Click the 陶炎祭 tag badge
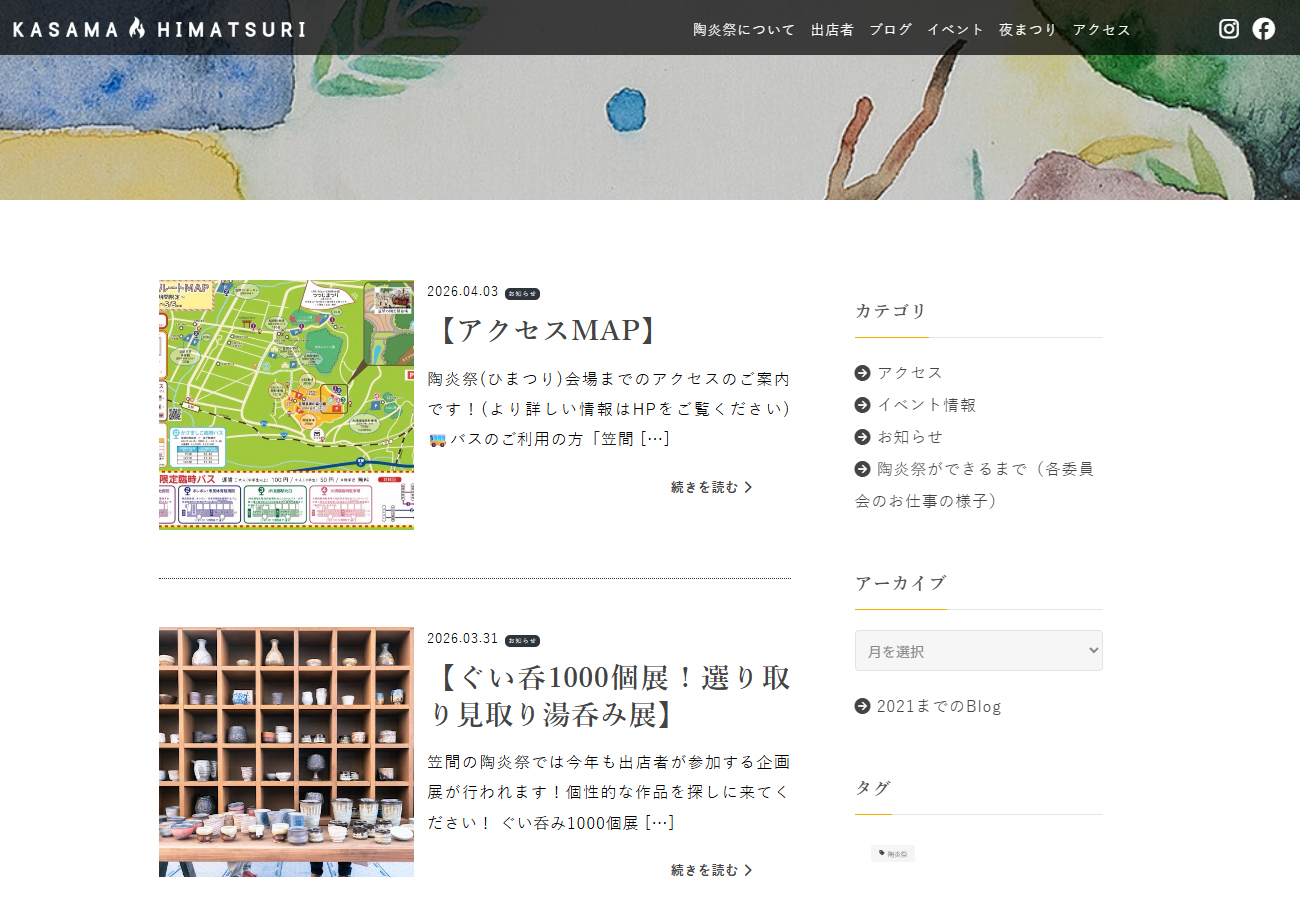Screen dimensions: 1300x911 pyautogui.click(x=893, y=854)
